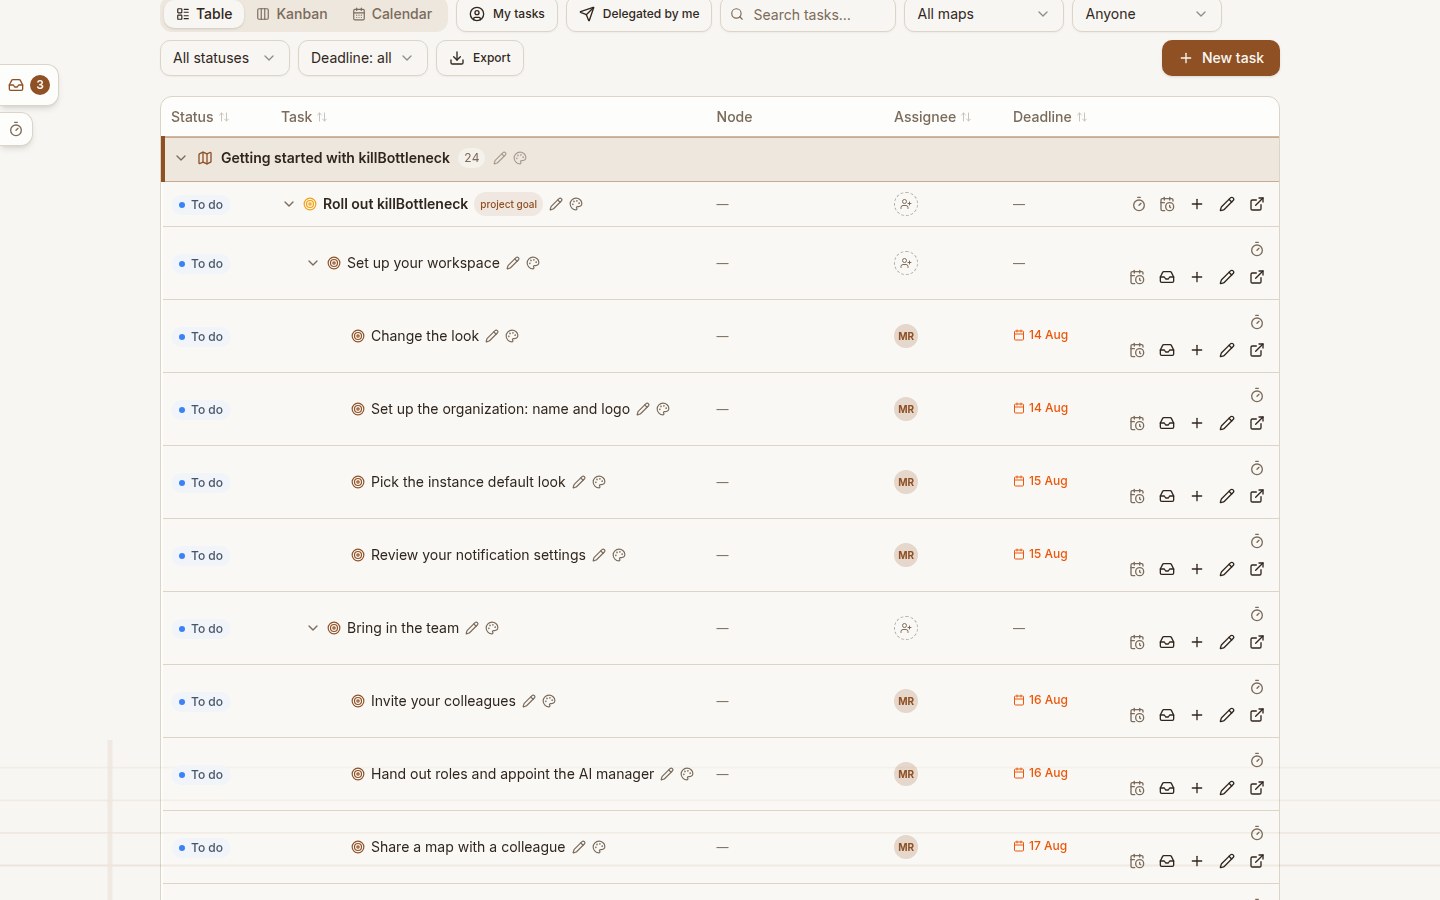The width and height of the screenshot is (1440, 900).
Task: Click 15 Aug deadline of Pick the instance default look
Action: (1041, 481)
